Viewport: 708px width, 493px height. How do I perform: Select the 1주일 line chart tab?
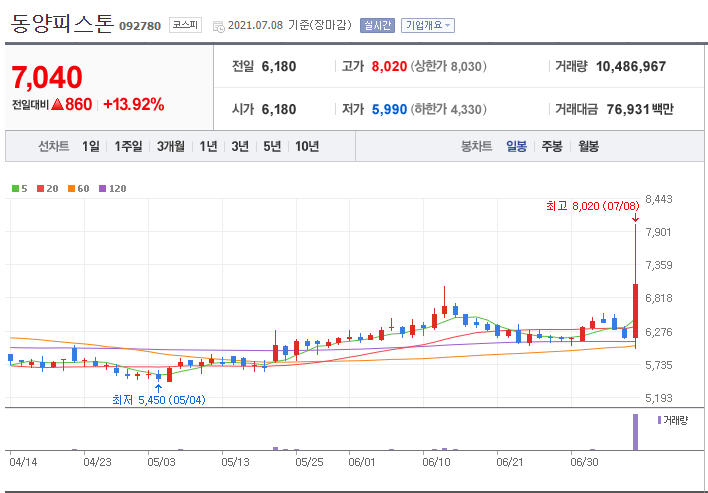pyautogui.click(x=128, y=146)
